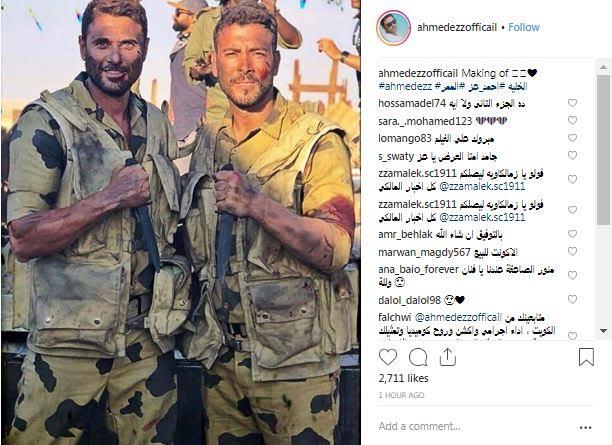Viewport: 612px width, 445px height.
Task: Open the more options three-dot icon
Action: [x=585, y=427]
